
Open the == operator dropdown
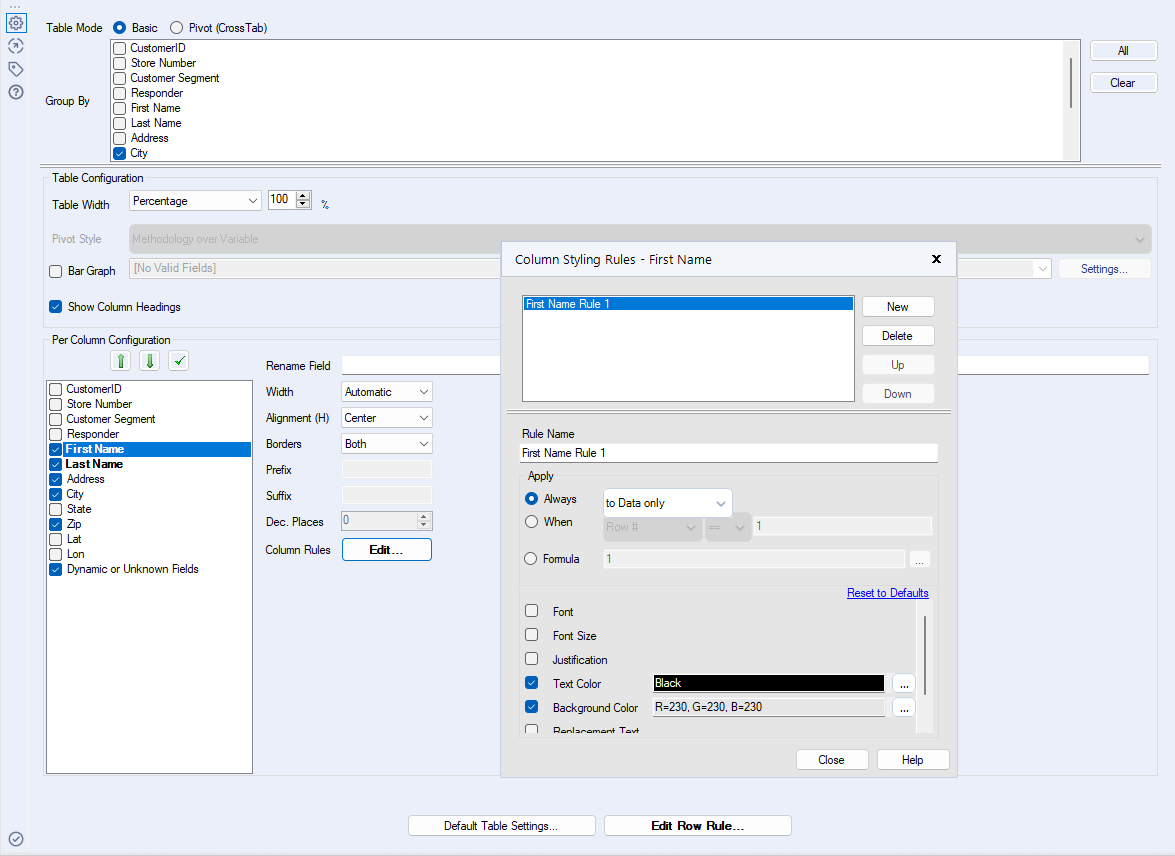point(728,527)
